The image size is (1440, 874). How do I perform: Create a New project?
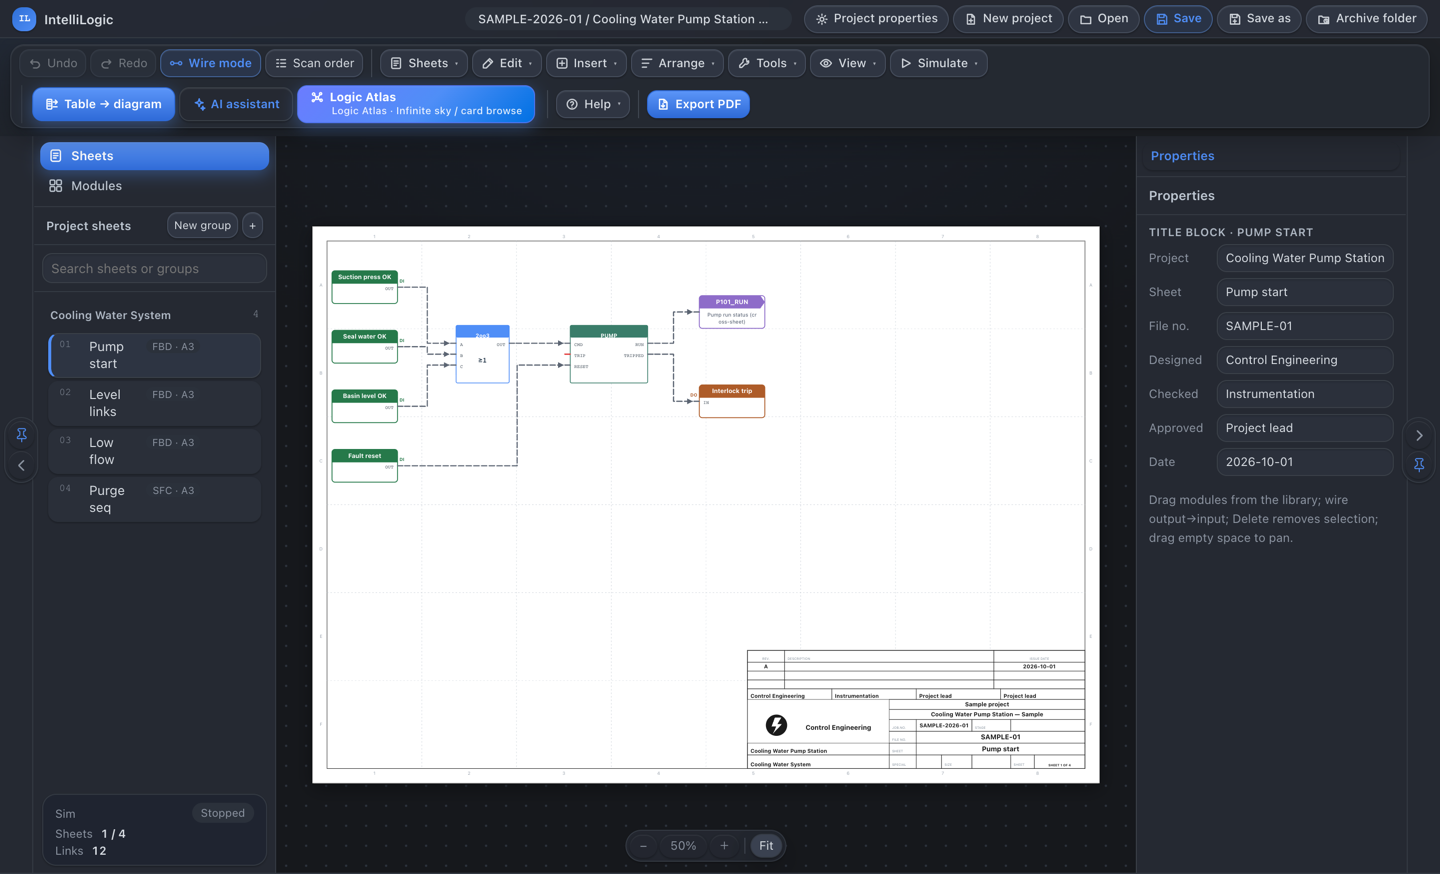click(1008, 19)
